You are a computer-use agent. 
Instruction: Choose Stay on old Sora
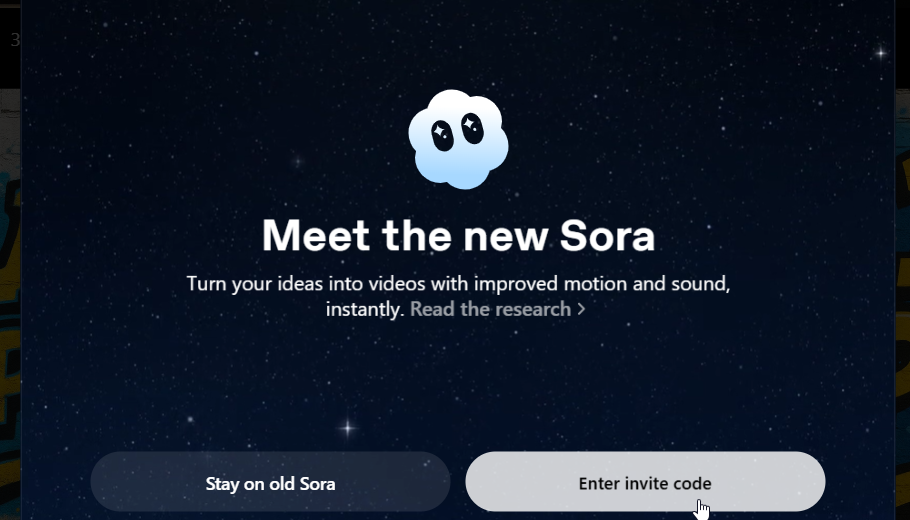pos(270,484)
